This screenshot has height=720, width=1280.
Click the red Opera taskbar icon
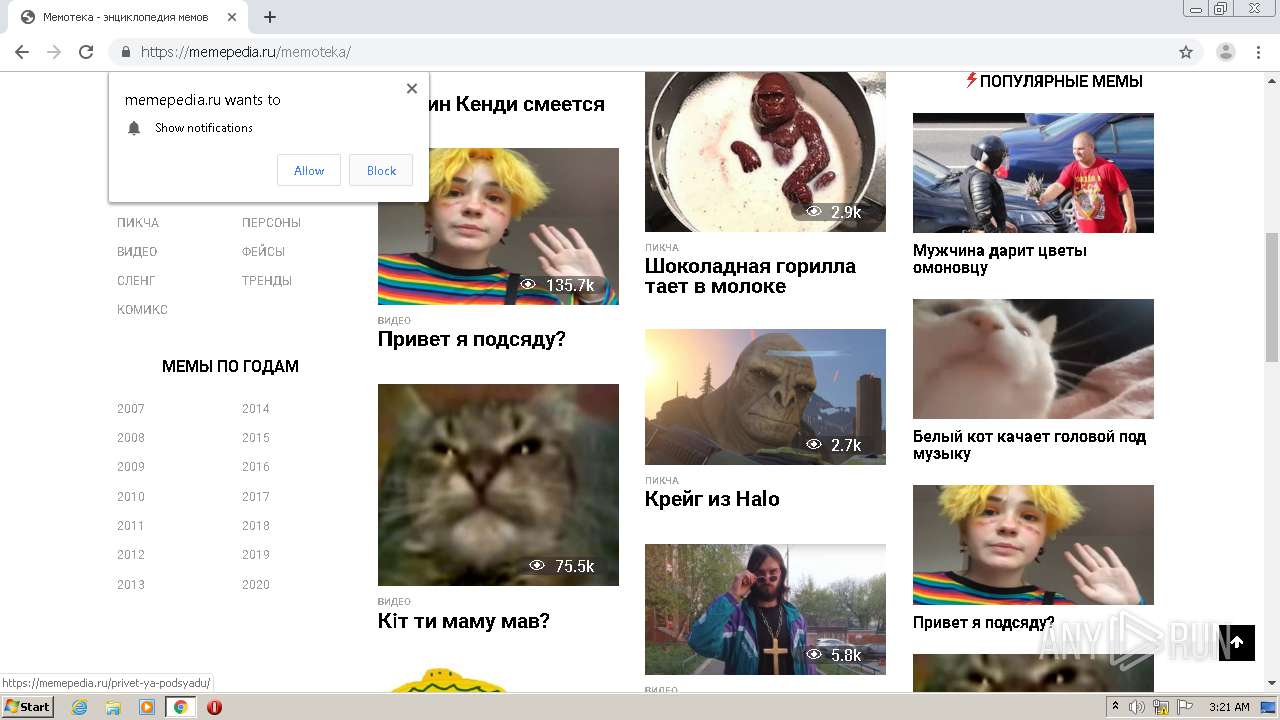214,707
